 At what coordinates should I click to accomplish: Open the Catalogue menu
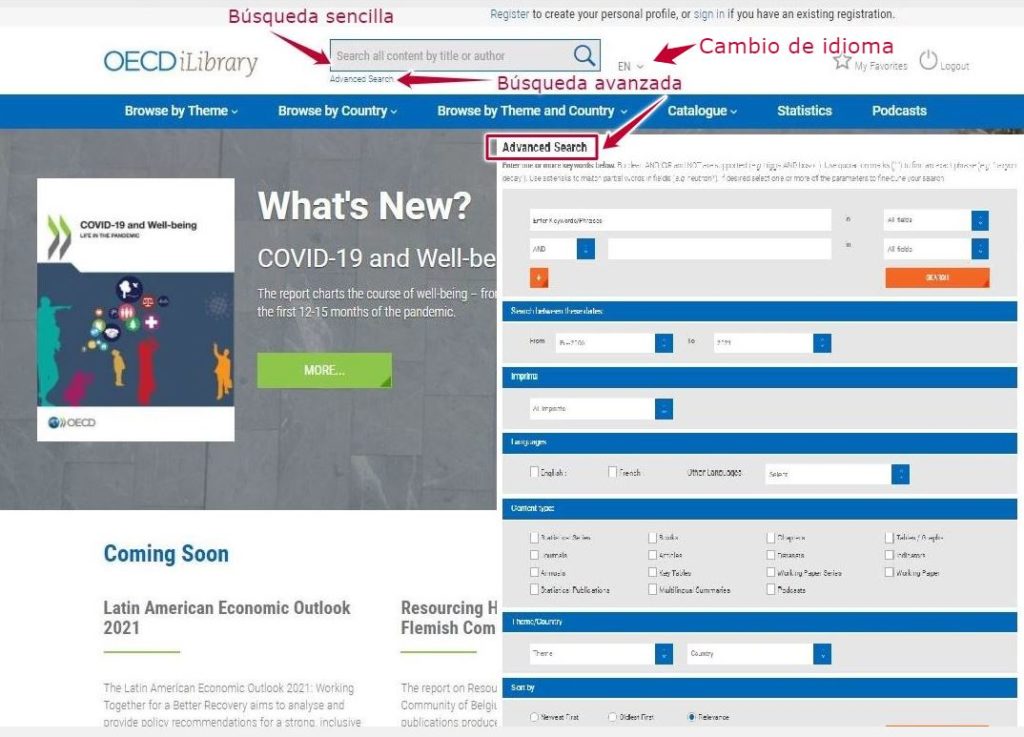tap(702, 111)
